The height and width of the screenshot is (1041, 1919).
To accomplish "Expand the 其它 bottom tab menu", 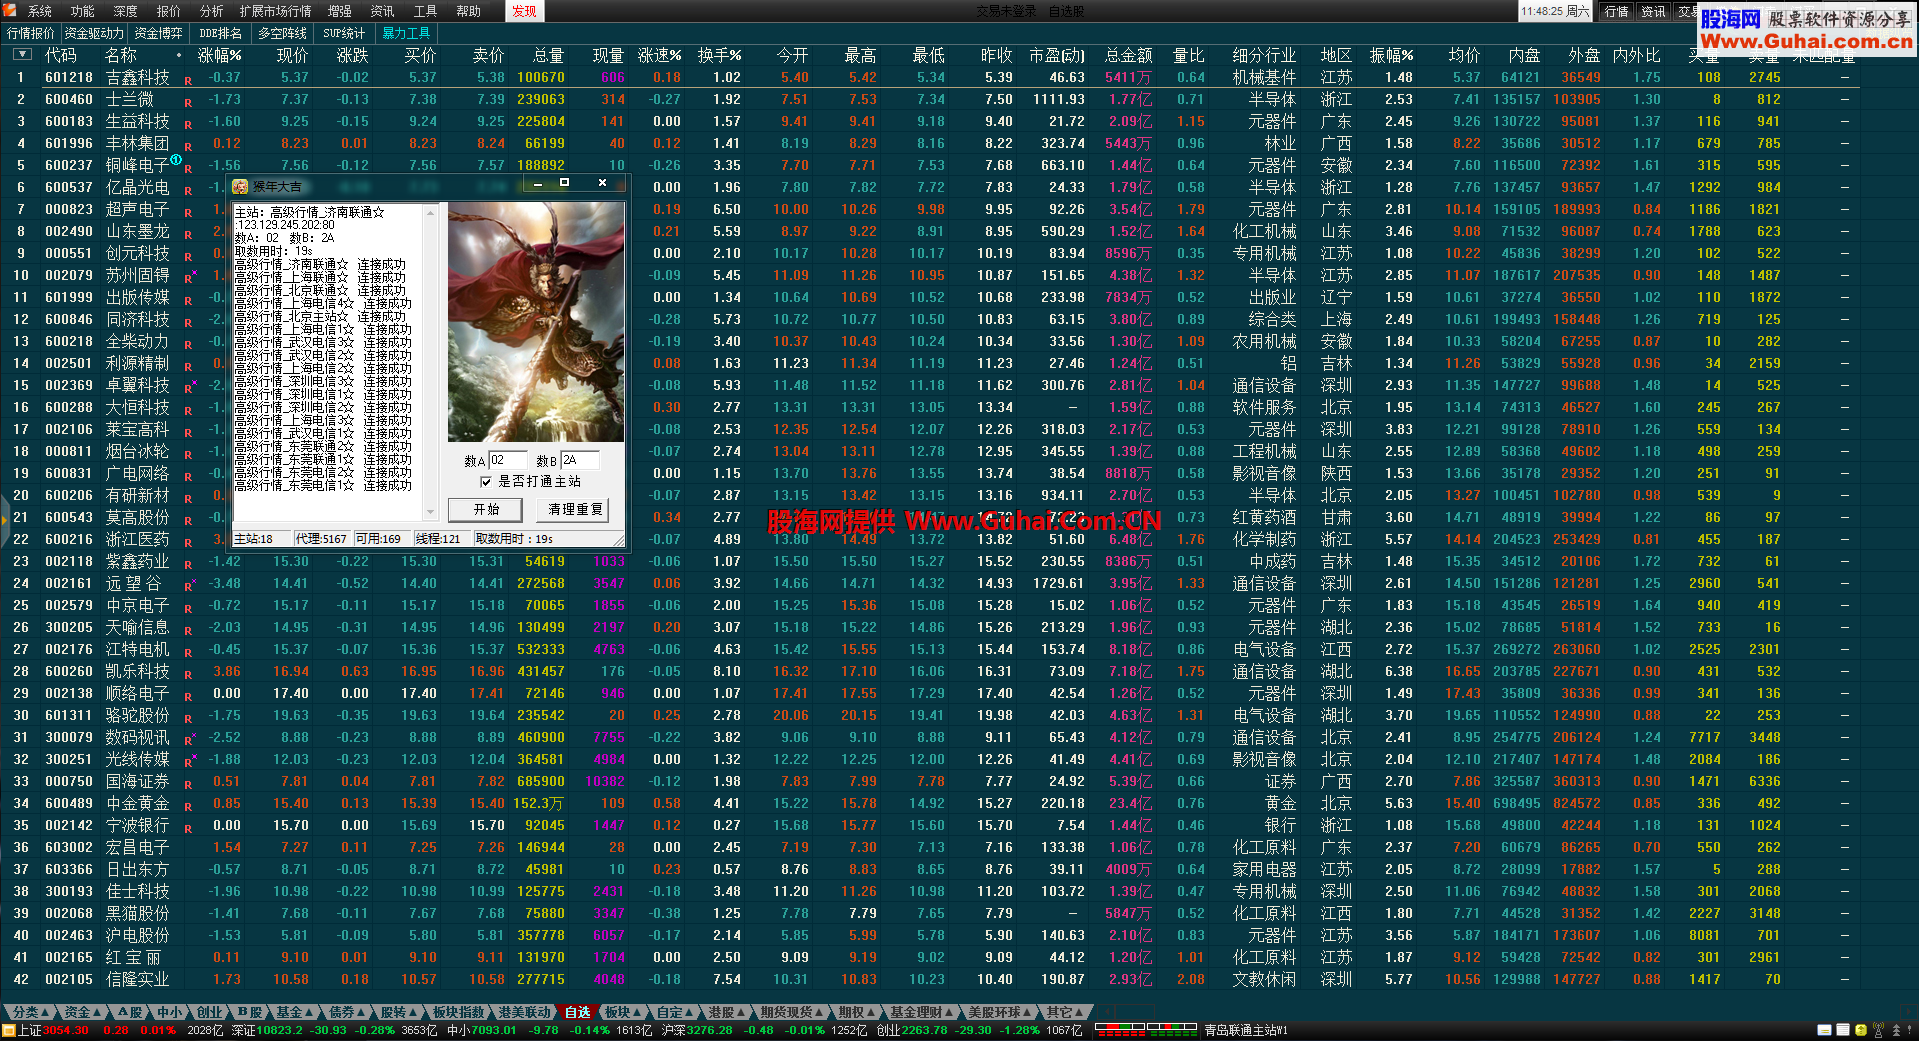I will pos(1064,1012).
